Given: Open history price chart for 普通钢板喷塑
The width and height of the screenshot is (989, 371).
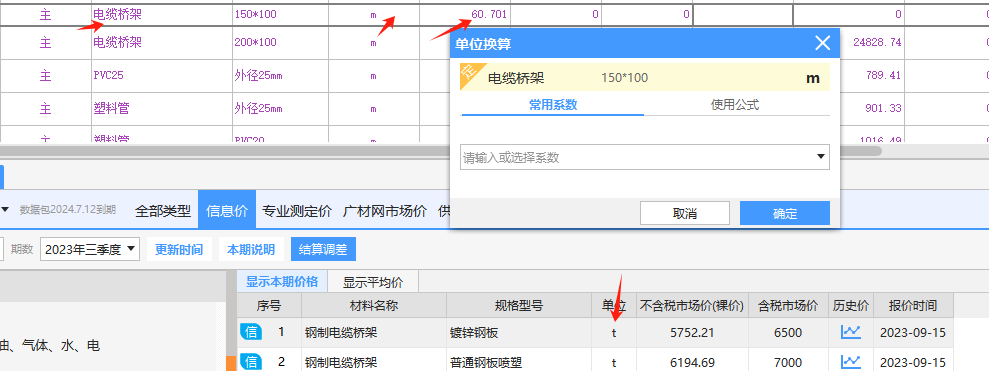Looking at the screenshot, I should [850, 362].
